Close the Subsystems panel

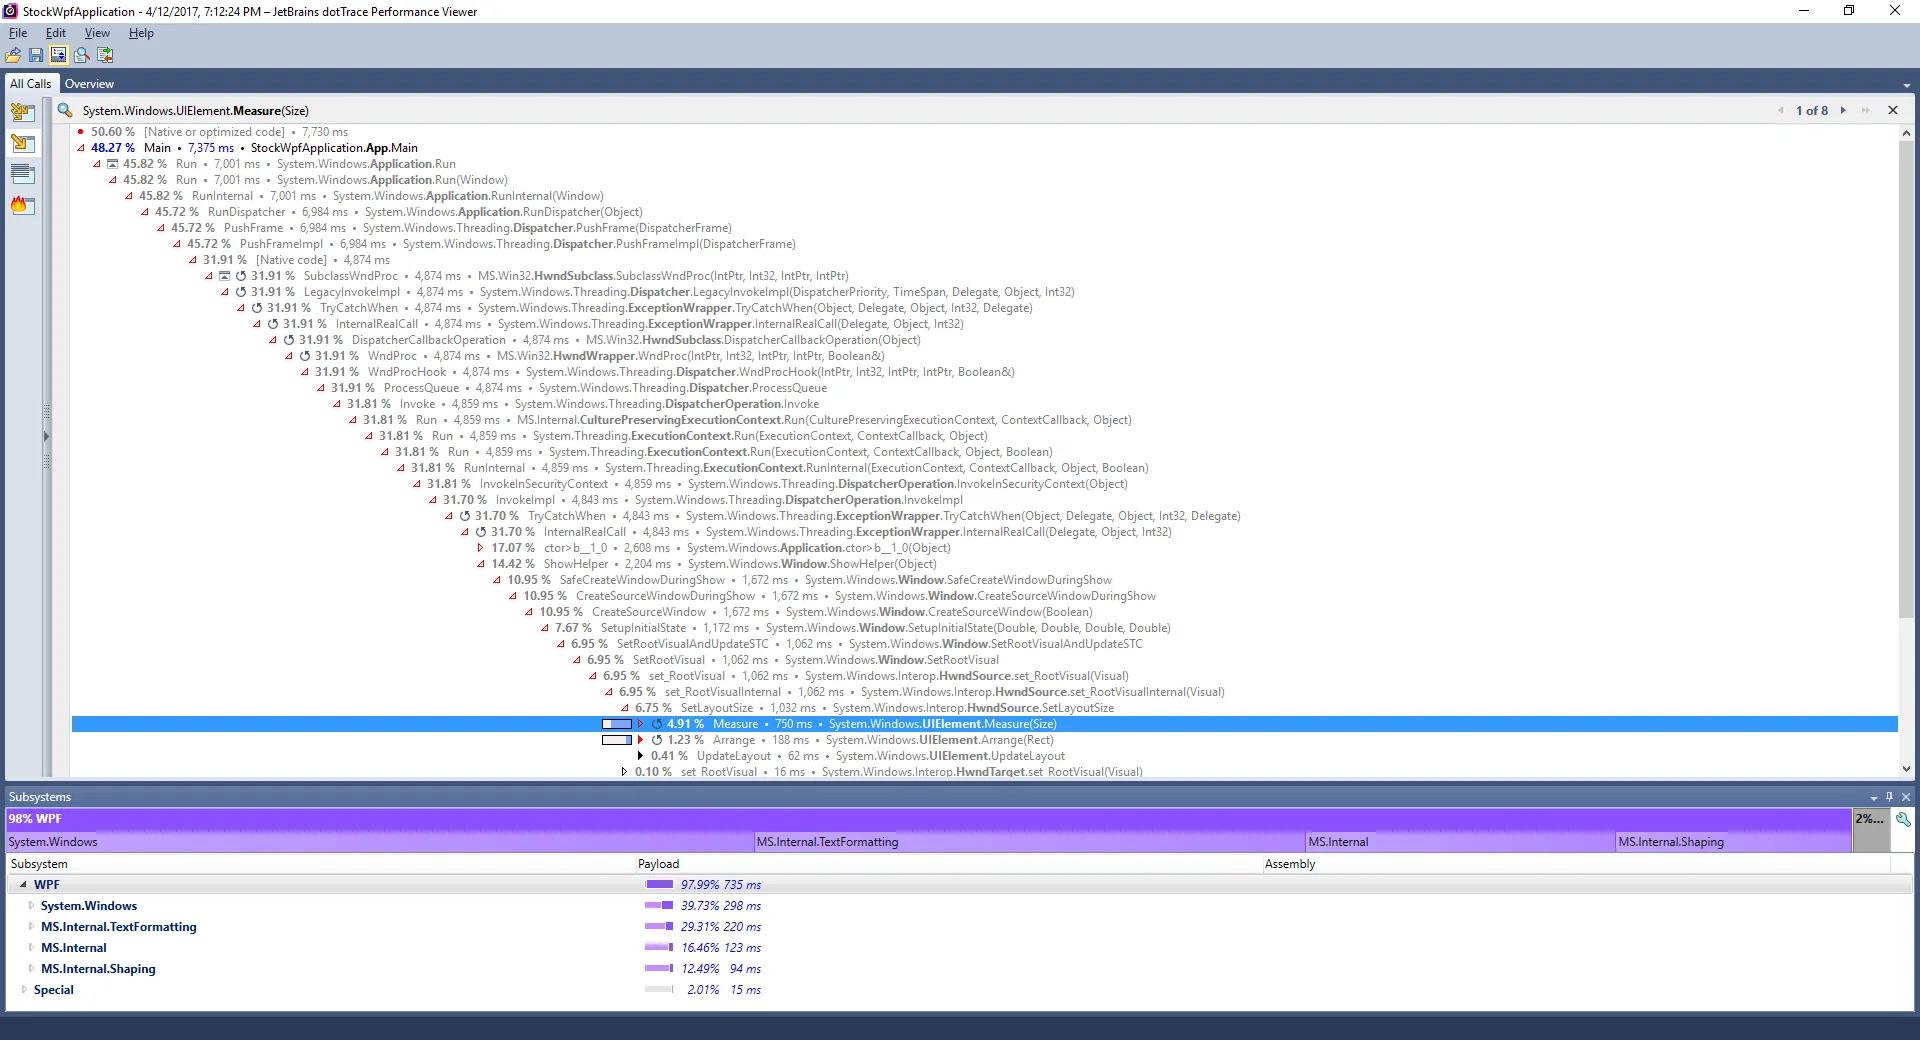click(x=1906, y=797)
